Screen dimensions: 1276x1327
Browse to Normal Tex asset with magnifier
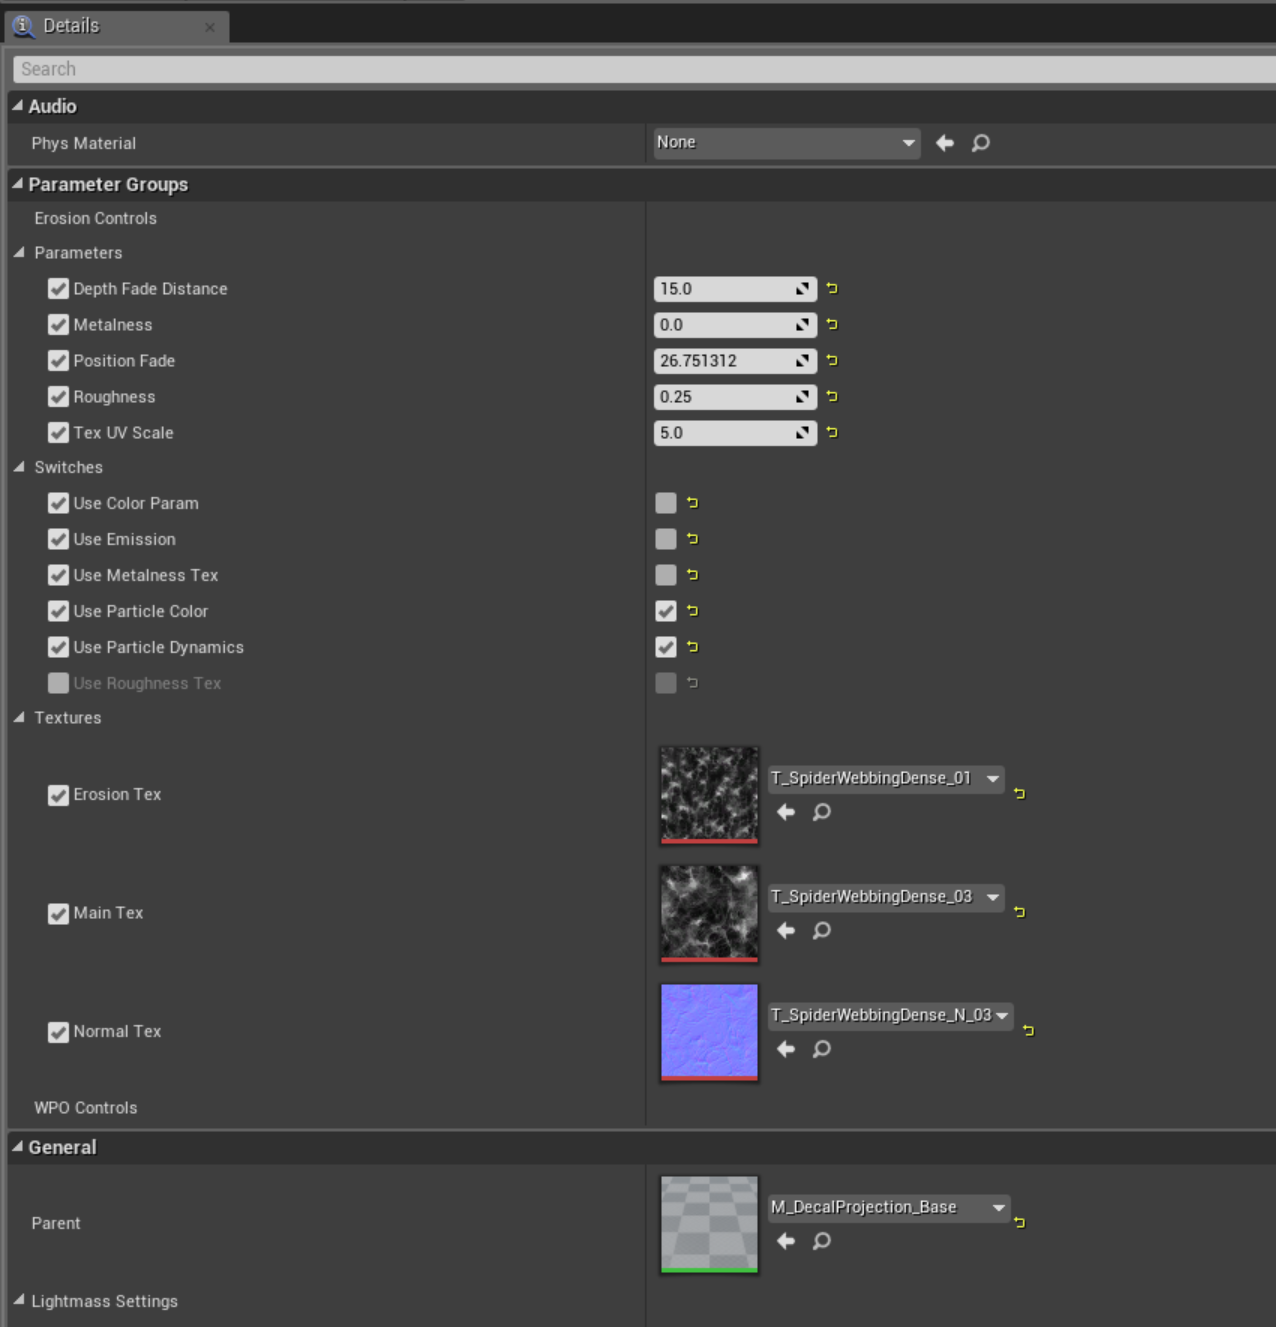click(x=821, y=1049)
